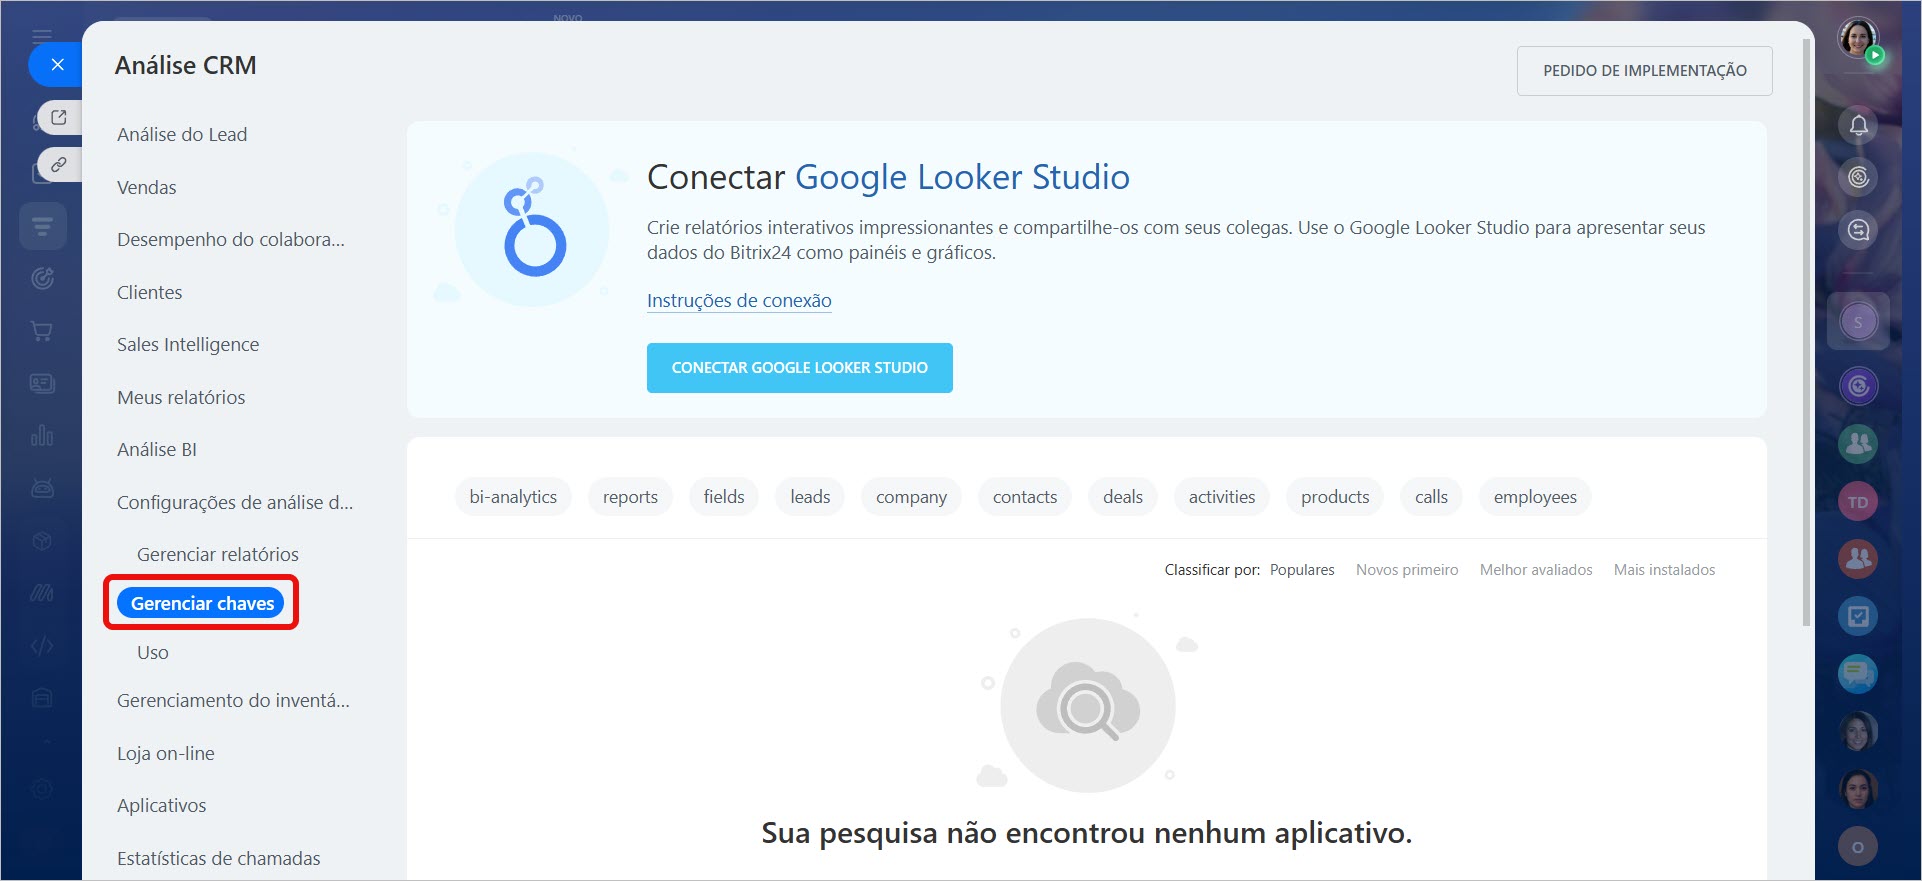Expand Configurações de análise section
Viewport: 1922px width, 881px height.
(x=234, y=502)
